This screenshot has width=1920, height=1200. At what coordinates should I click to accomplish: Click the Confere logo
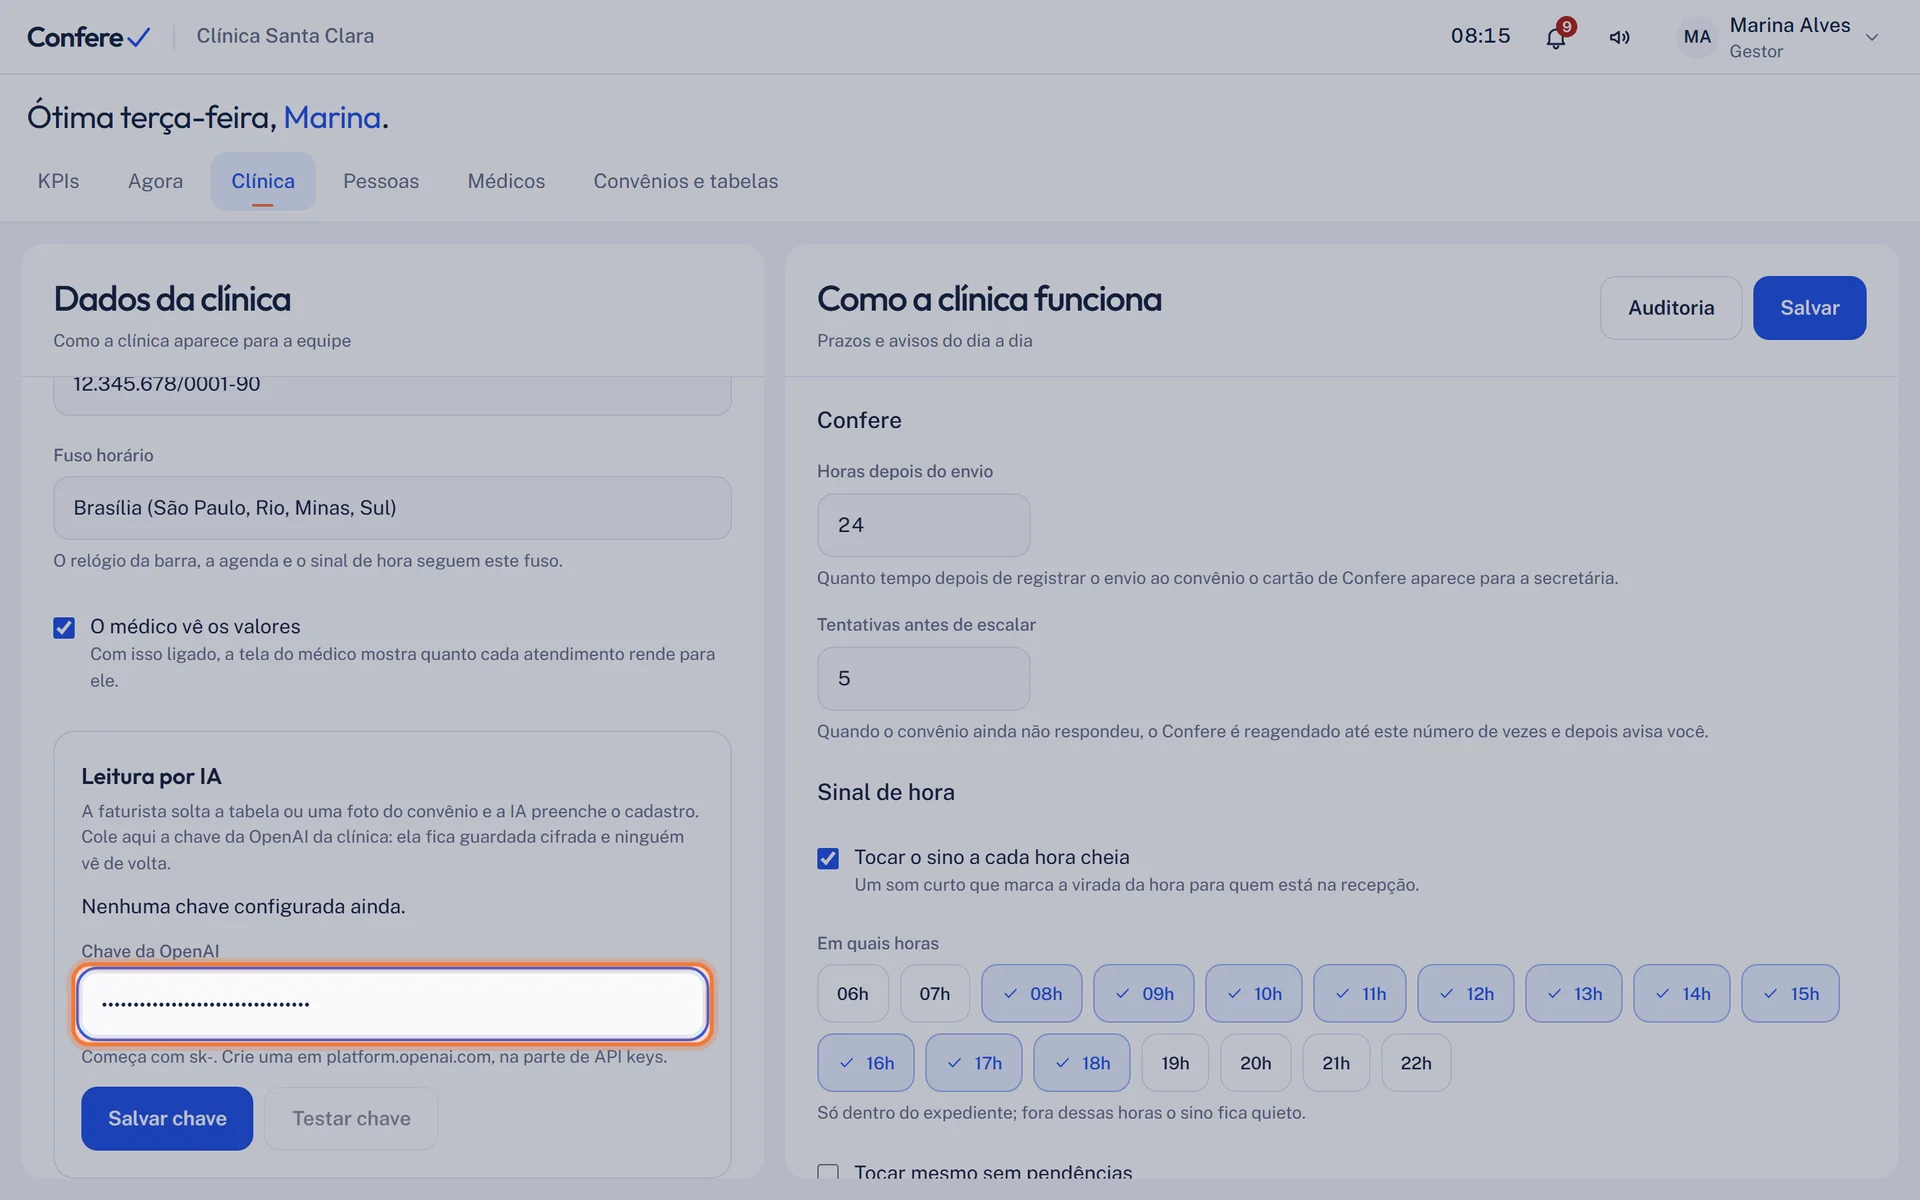89,37
